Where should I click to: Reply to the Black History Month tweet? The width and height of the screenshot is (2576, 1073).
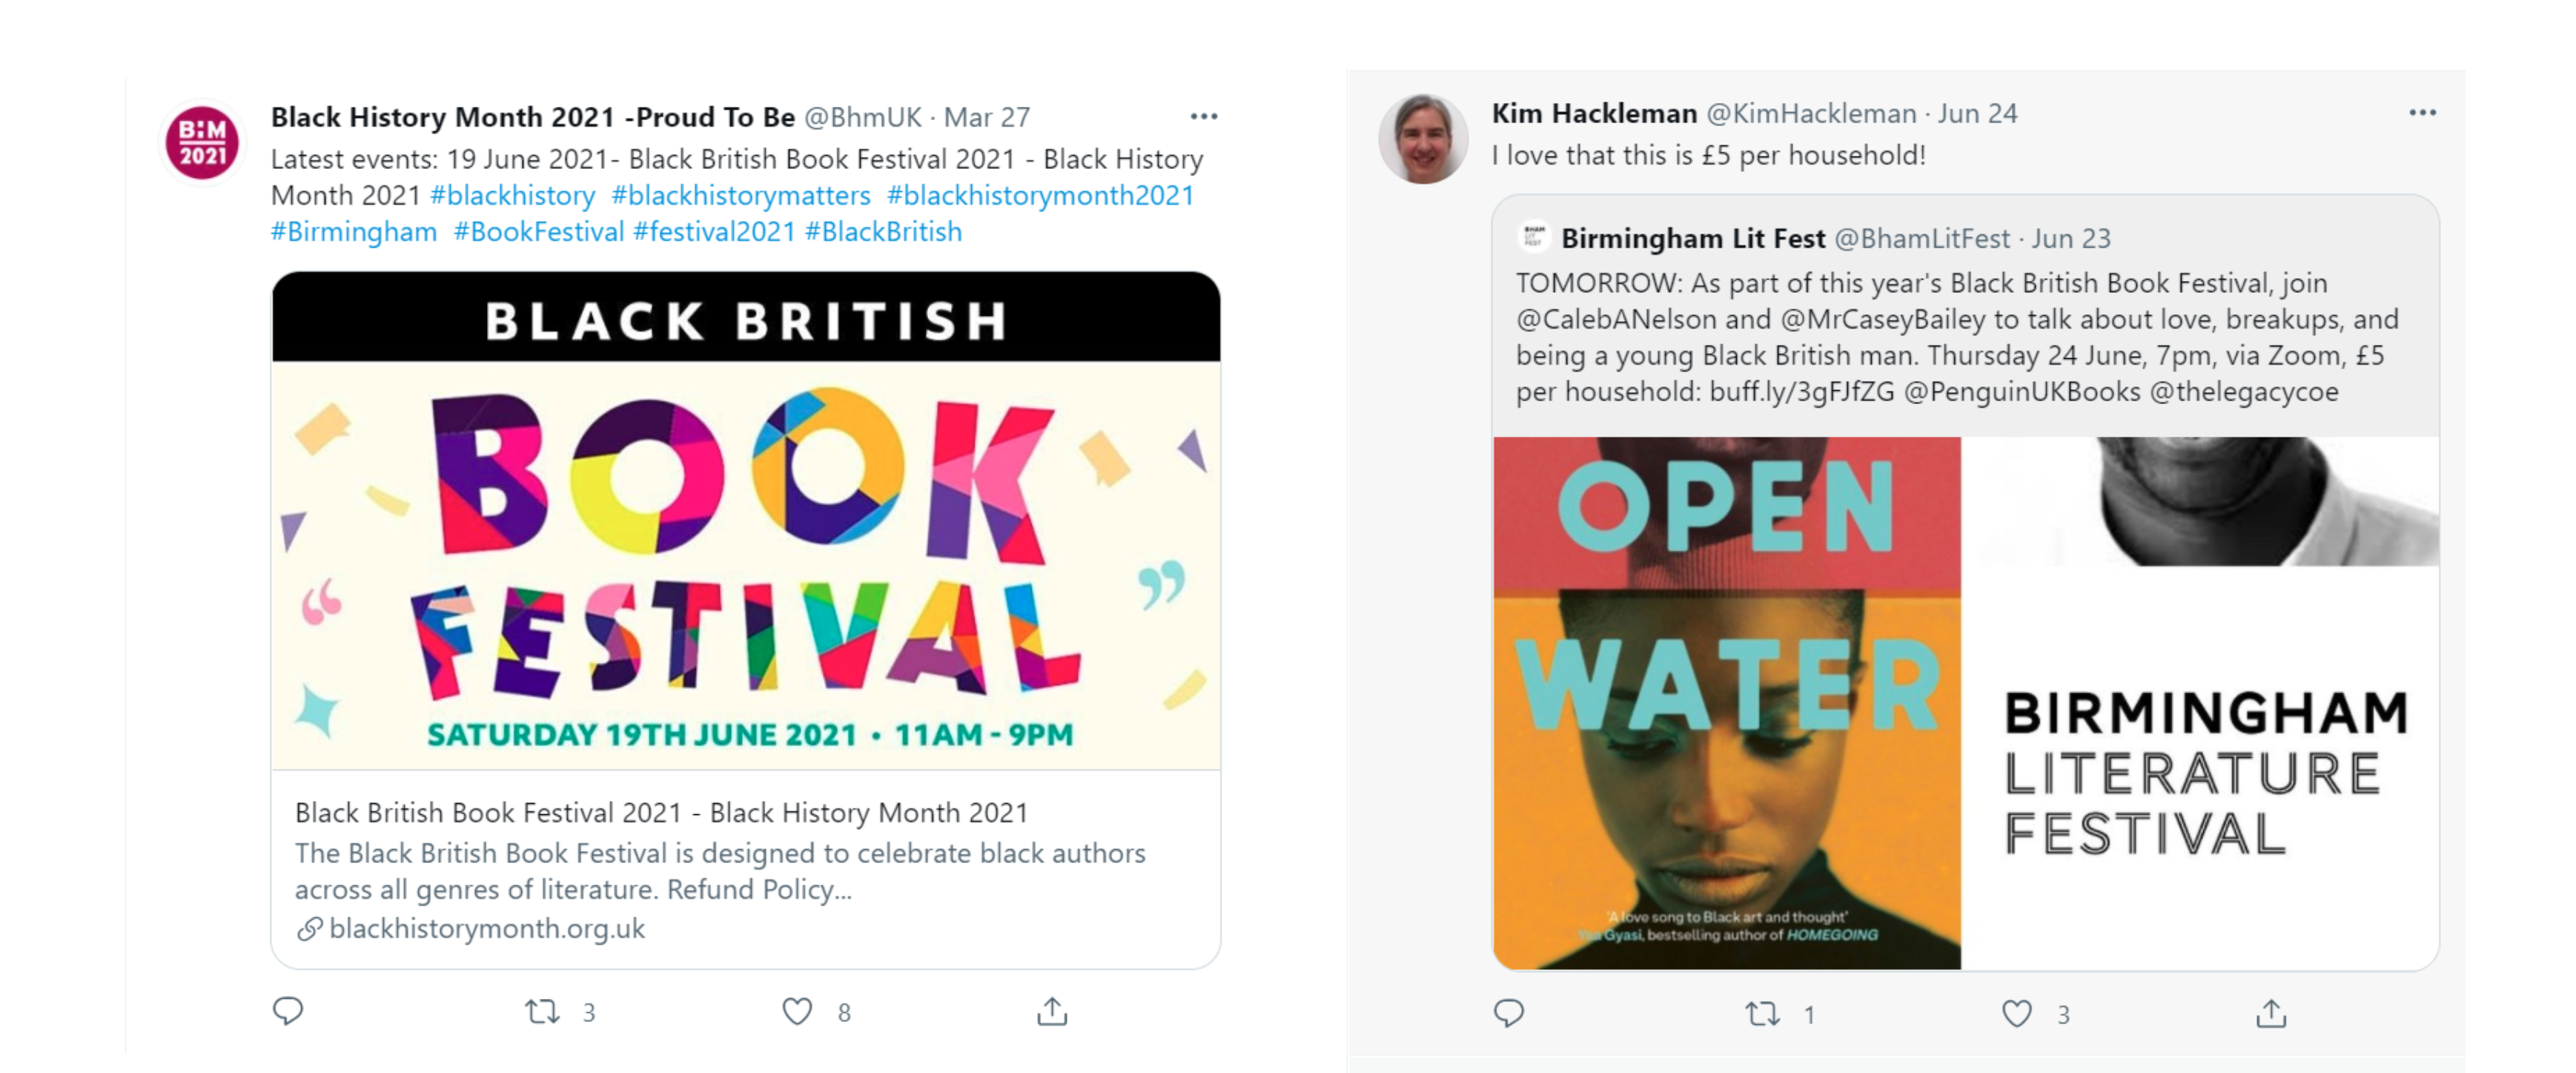[x=288, y=1011]
